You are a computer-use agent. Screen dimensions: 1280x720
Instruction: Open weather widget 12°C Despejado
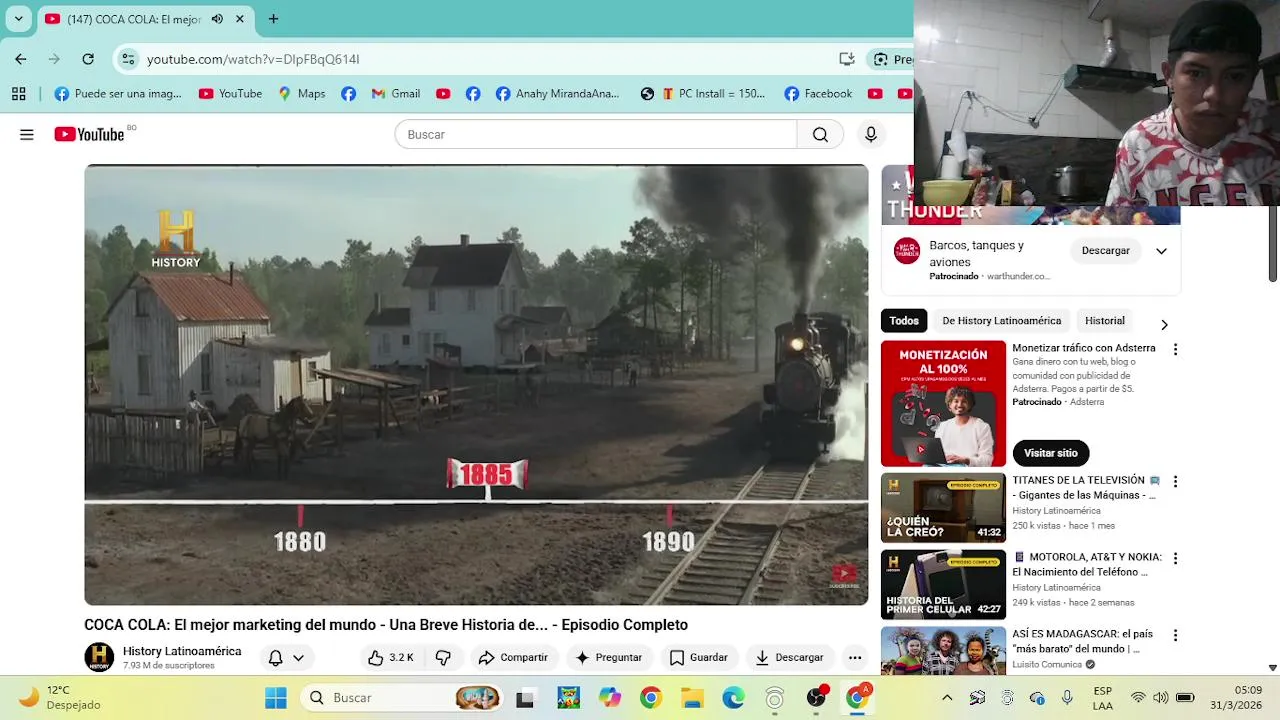coord(60,697)
